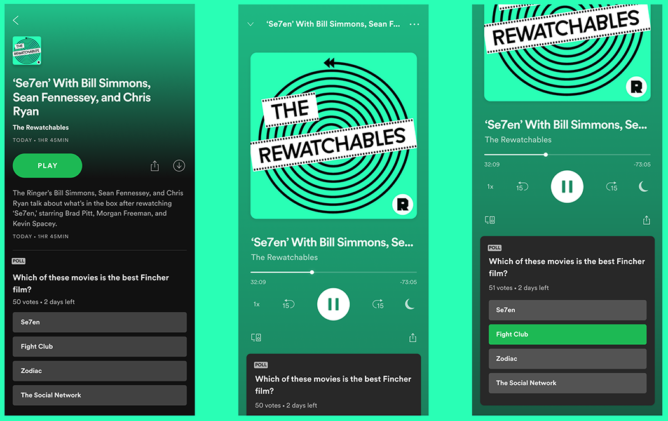
Task: Skip back 15 seconds in middle player
Action: click(288, 304)
